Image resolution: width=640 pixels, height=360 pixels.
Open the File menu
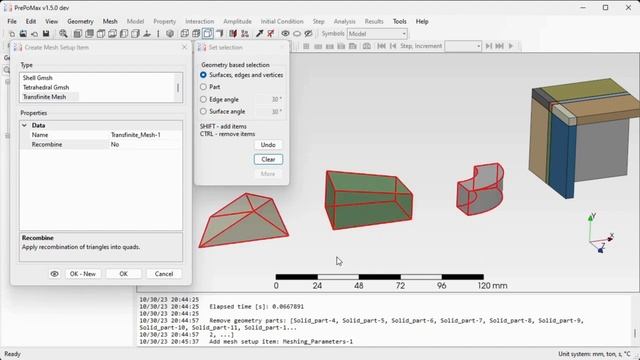[x=12, y=21]
